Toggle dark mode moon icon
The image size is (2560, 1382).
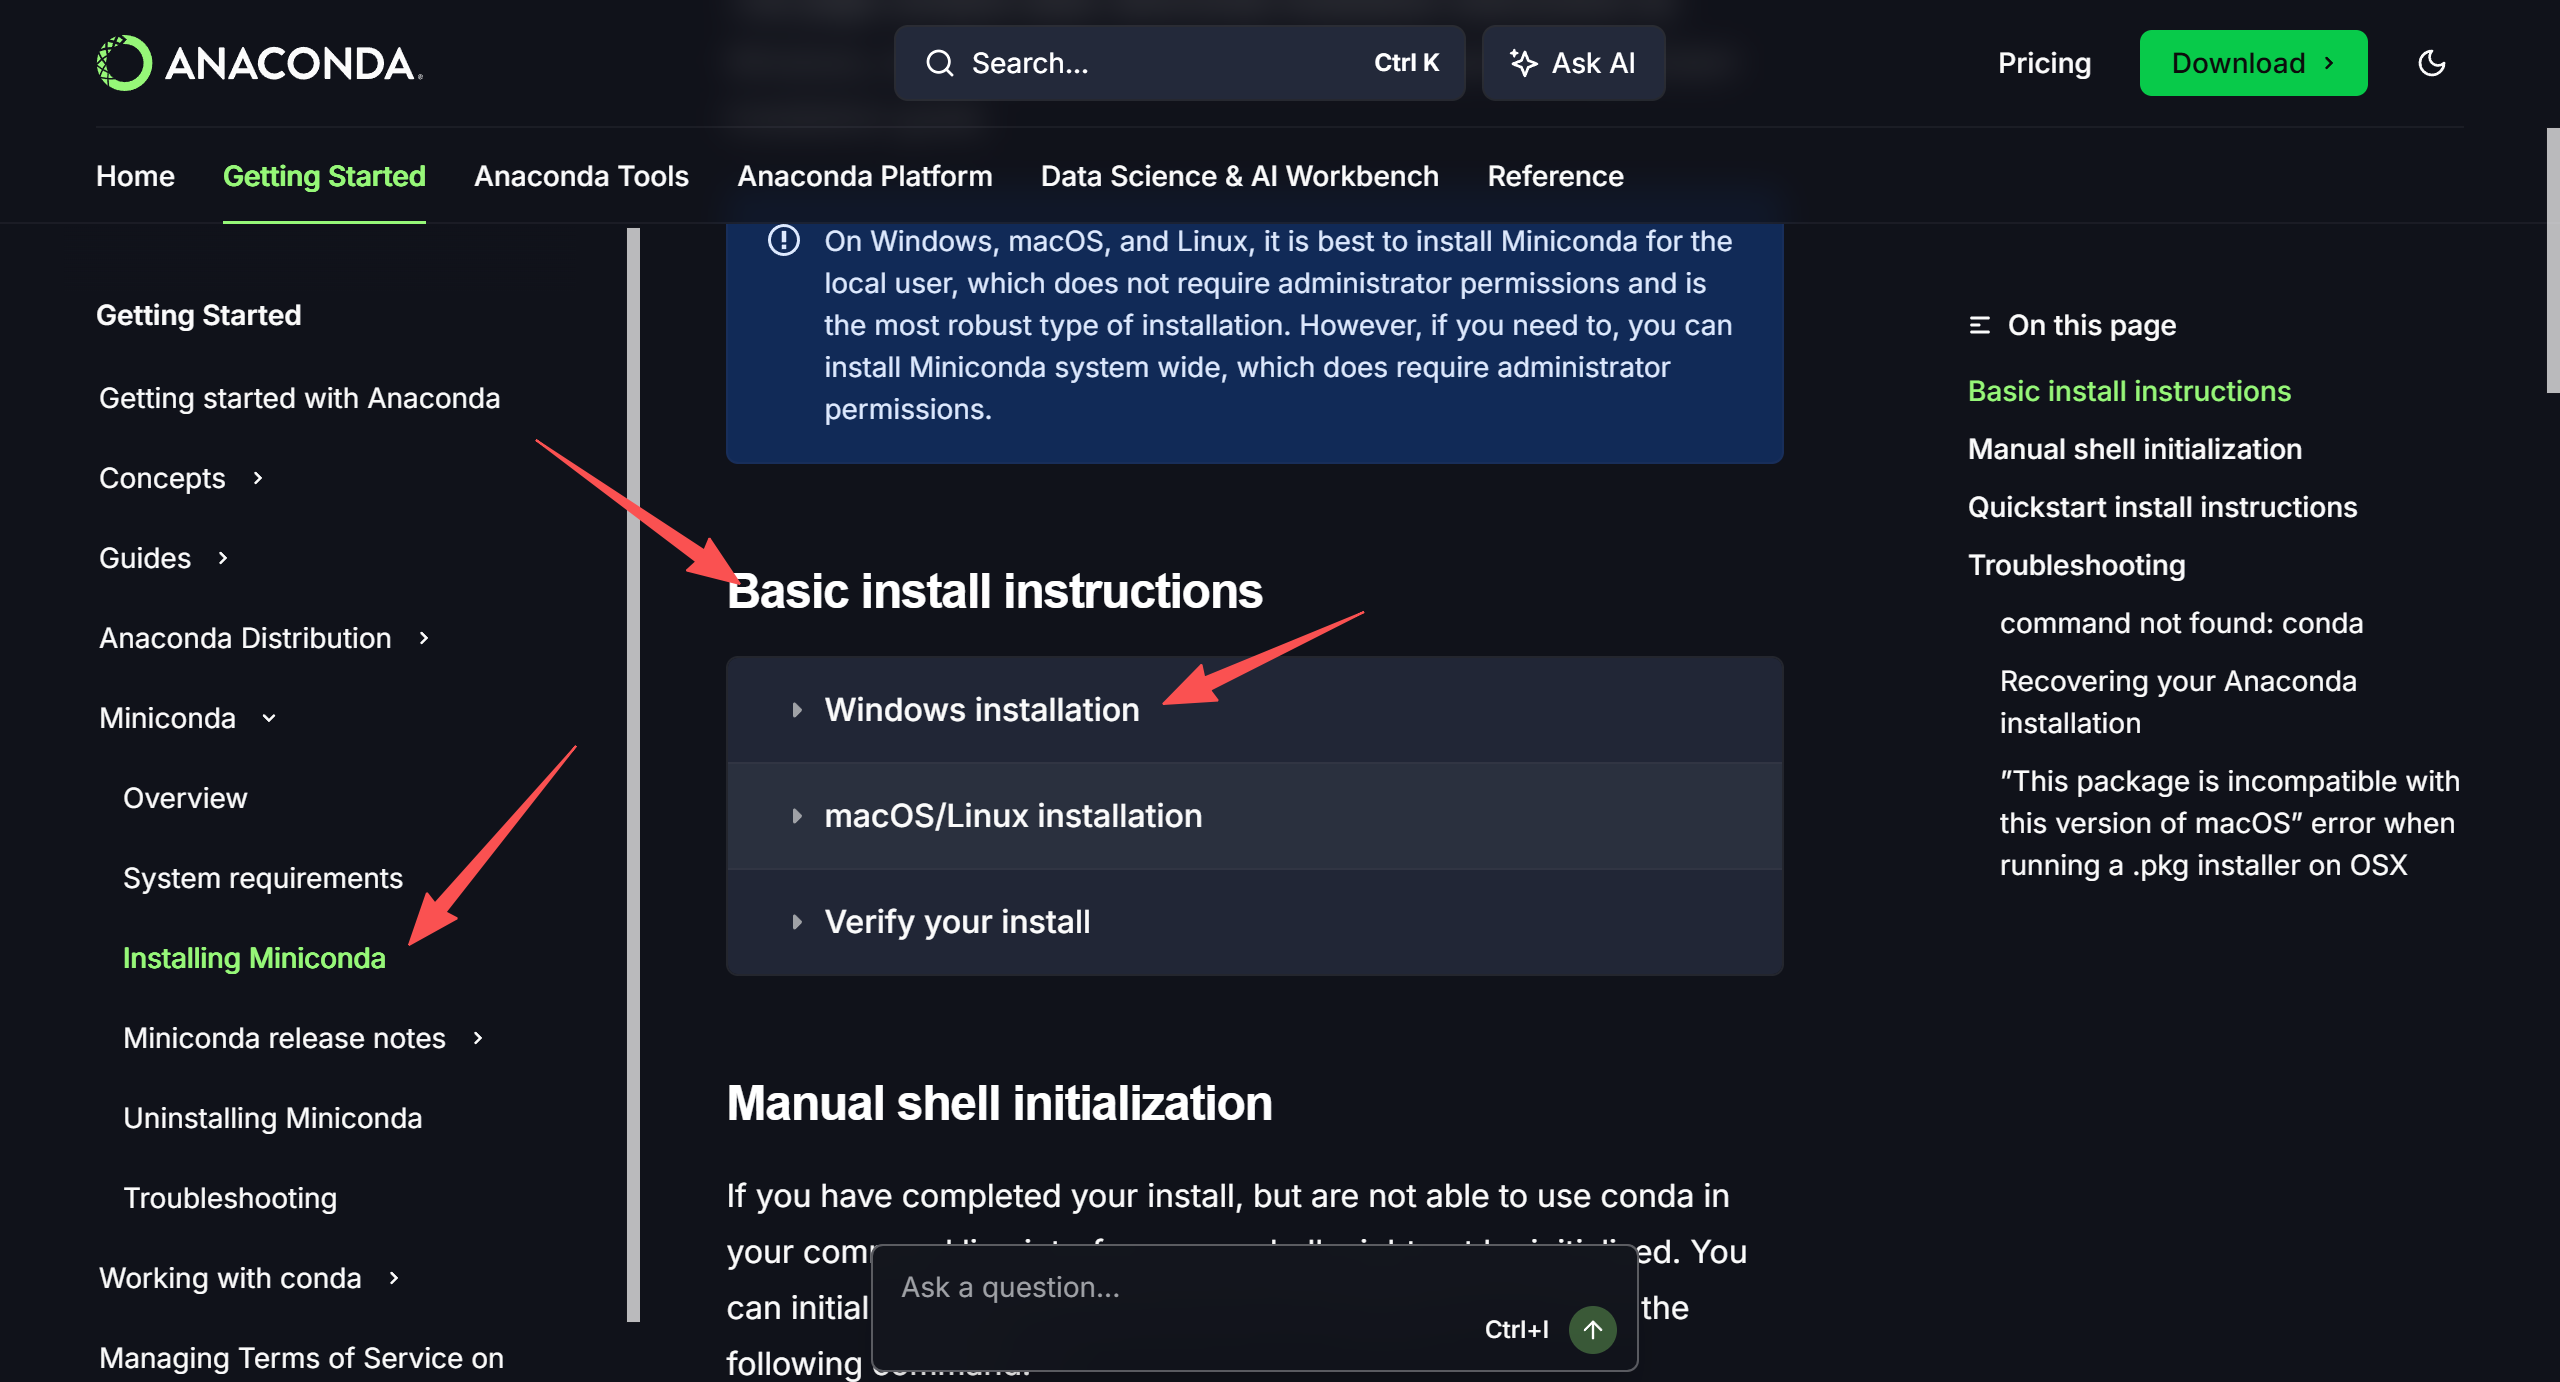[x=2431, y=63]
